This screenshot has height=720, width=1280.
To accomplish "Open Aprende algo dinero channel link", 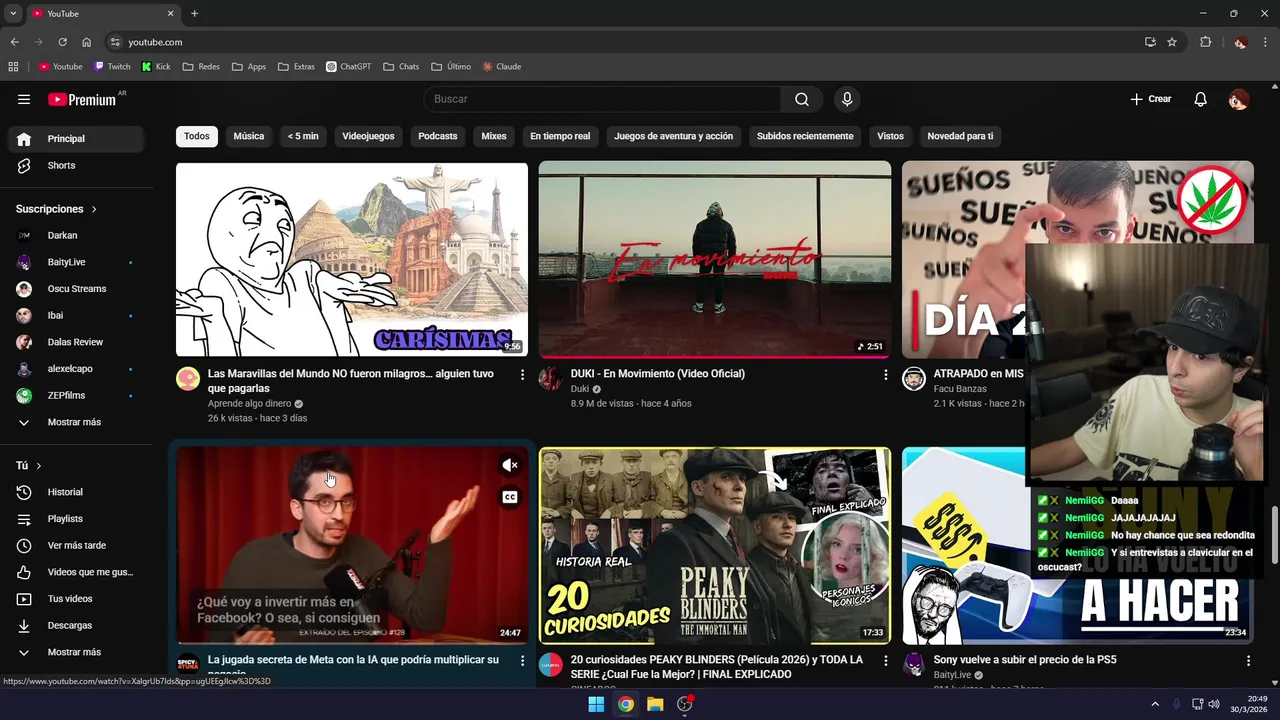I will pyautogui.click(x=249, y=404).
